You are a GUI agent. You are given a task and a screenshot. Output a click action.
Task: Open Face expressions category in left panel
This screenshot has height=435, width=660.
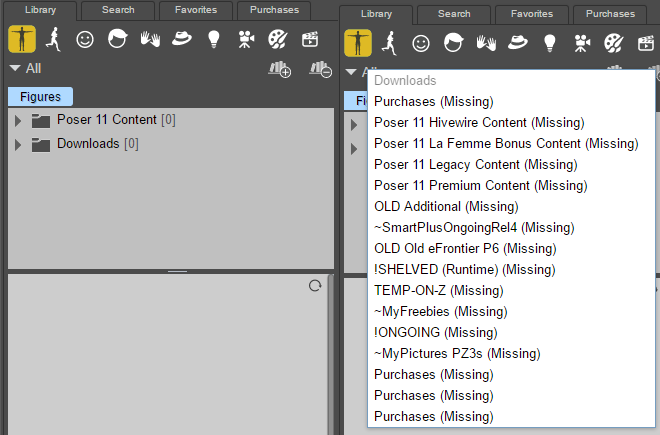[85, 39]
